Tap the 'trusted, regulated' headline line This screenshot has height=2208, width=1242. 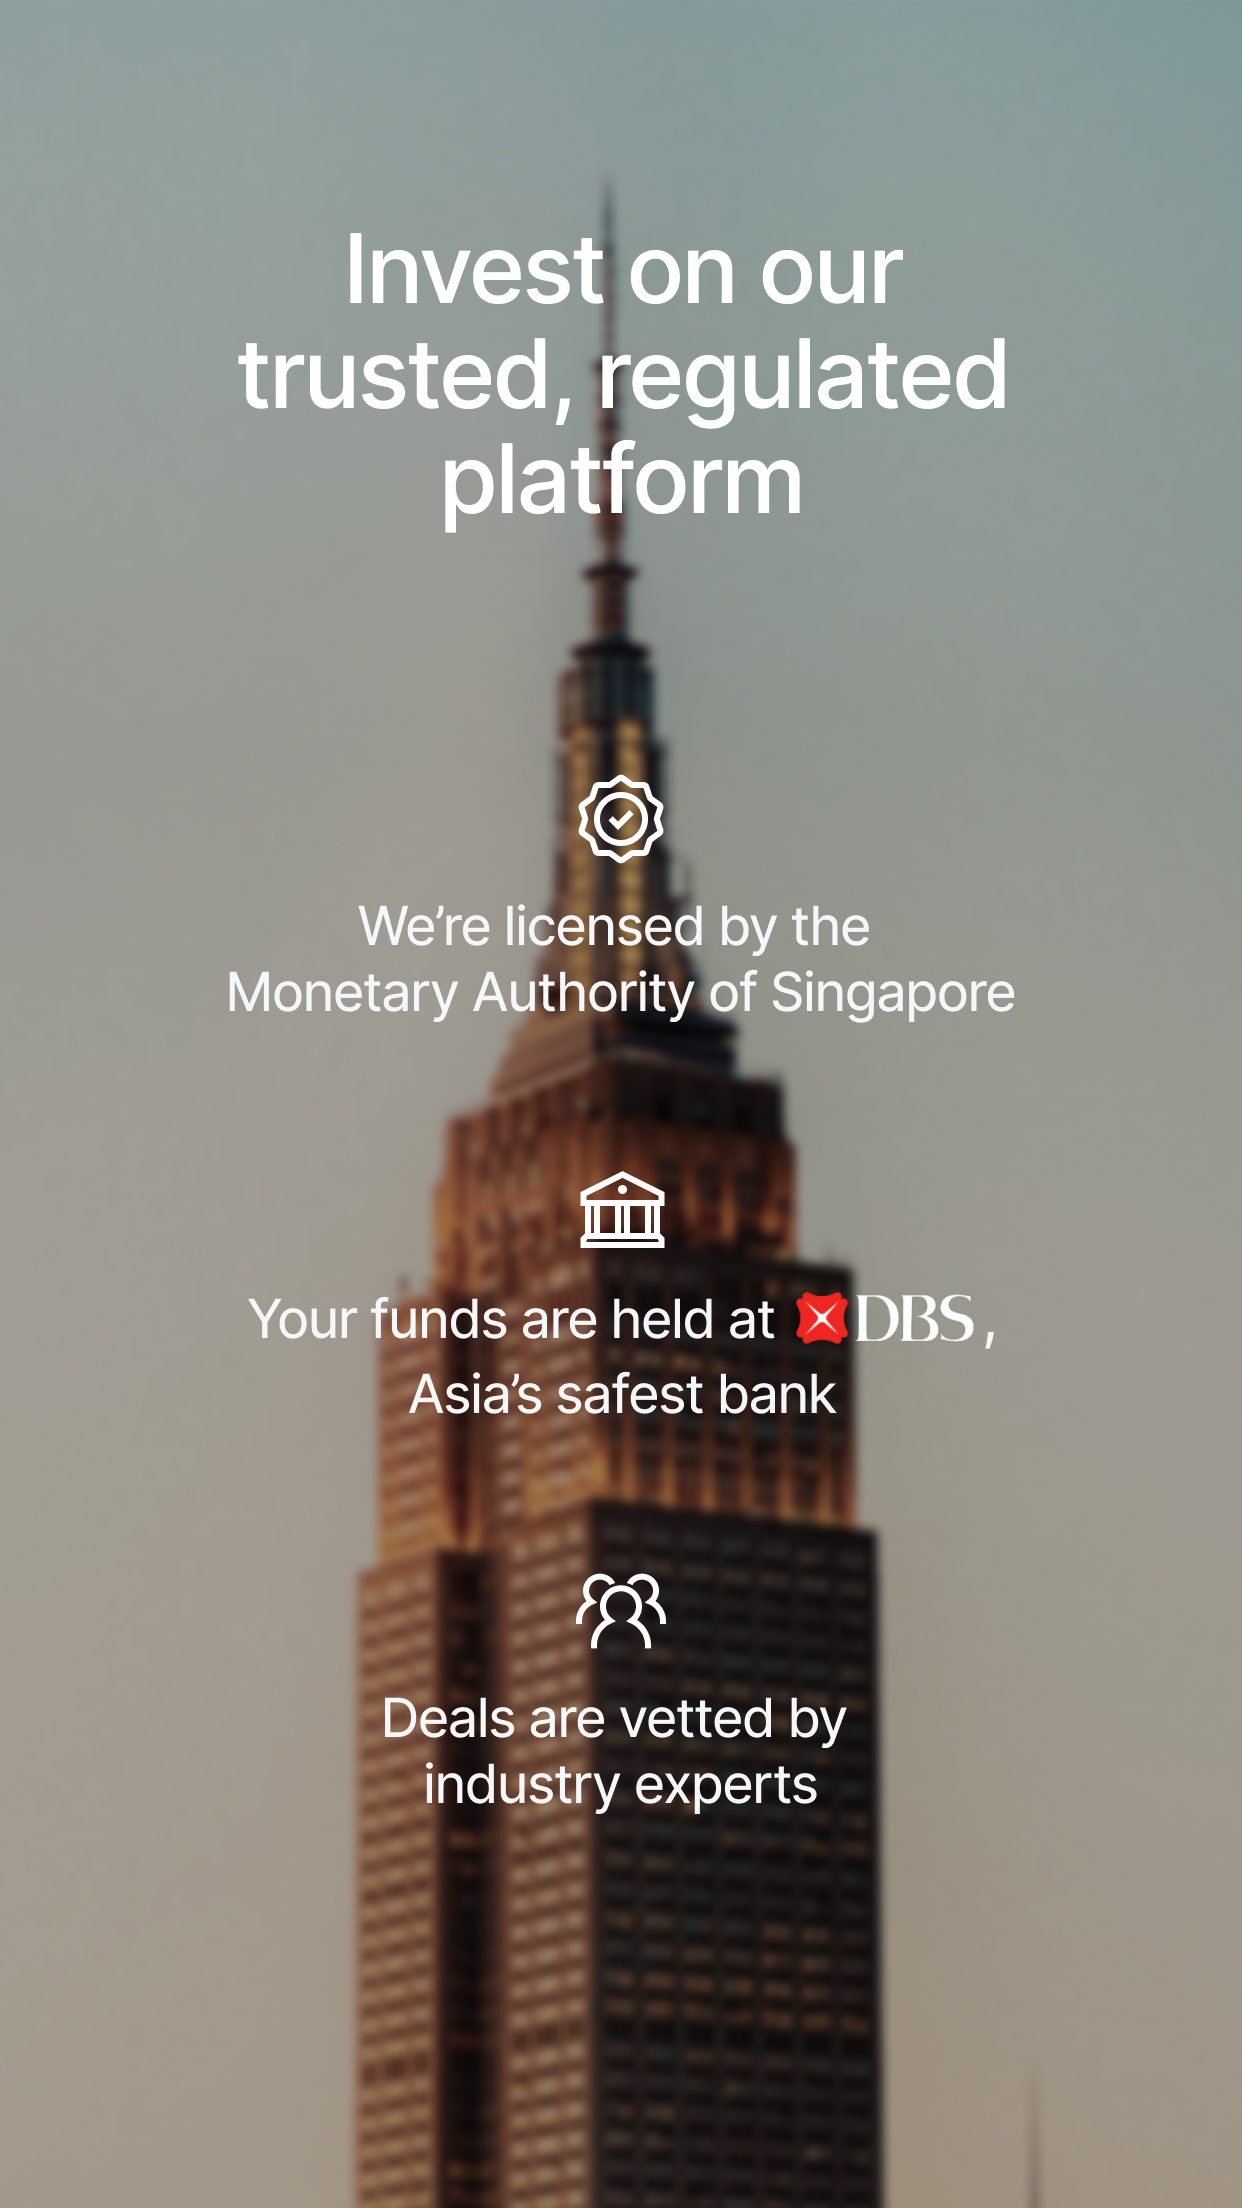click(x=623, y=375)
